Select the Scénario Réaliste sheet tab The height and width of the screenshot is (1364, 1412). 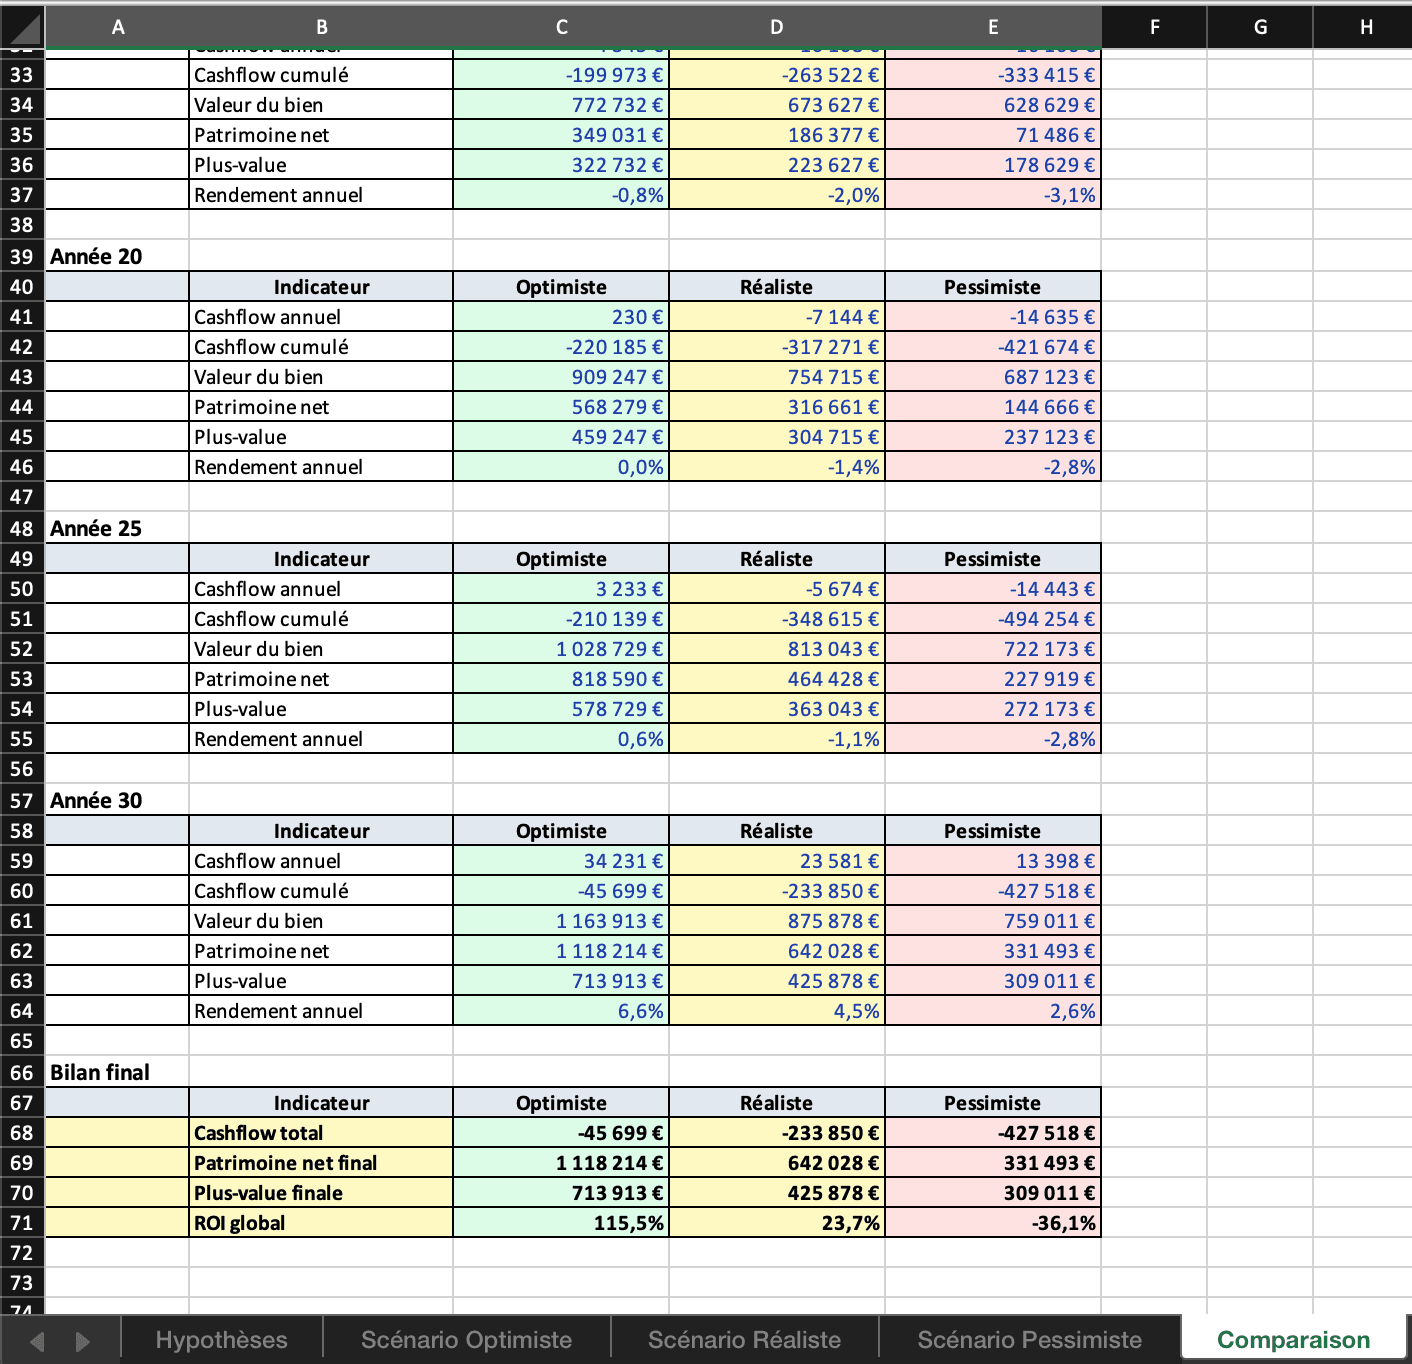(x=744, y=1339)
